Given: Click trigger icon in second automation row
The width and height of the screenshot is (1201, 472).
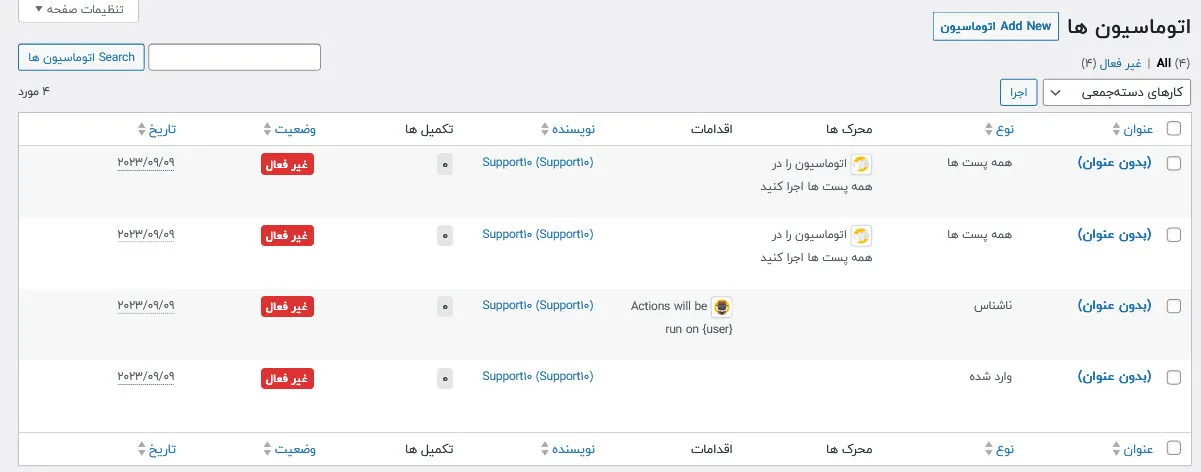Looking at the screenshot, I should coord(861,236).
